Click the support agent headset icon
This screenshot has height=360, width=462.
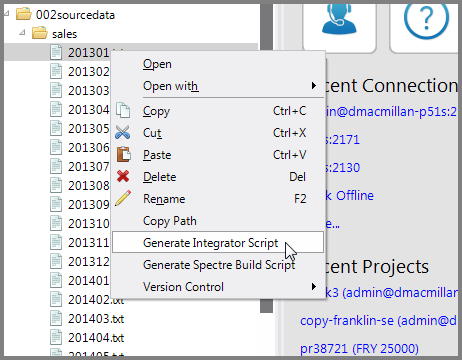[x=339, y=18]
